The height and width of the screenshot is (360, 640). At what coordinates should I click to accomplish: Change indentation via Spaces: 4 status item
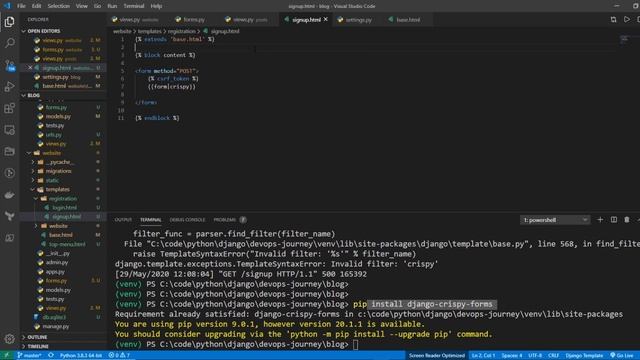pos(512,355)
